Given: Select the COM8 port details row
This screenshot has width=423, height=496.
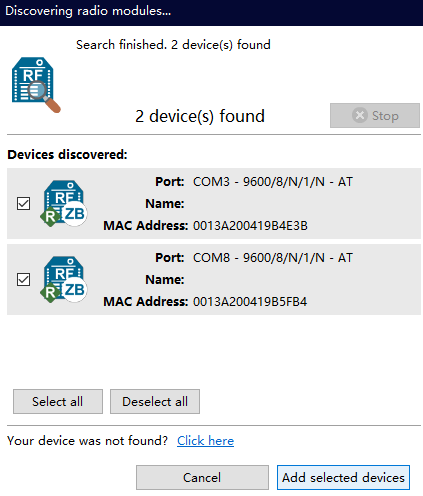Looking at the screenshot, I should tap(214, 279).
